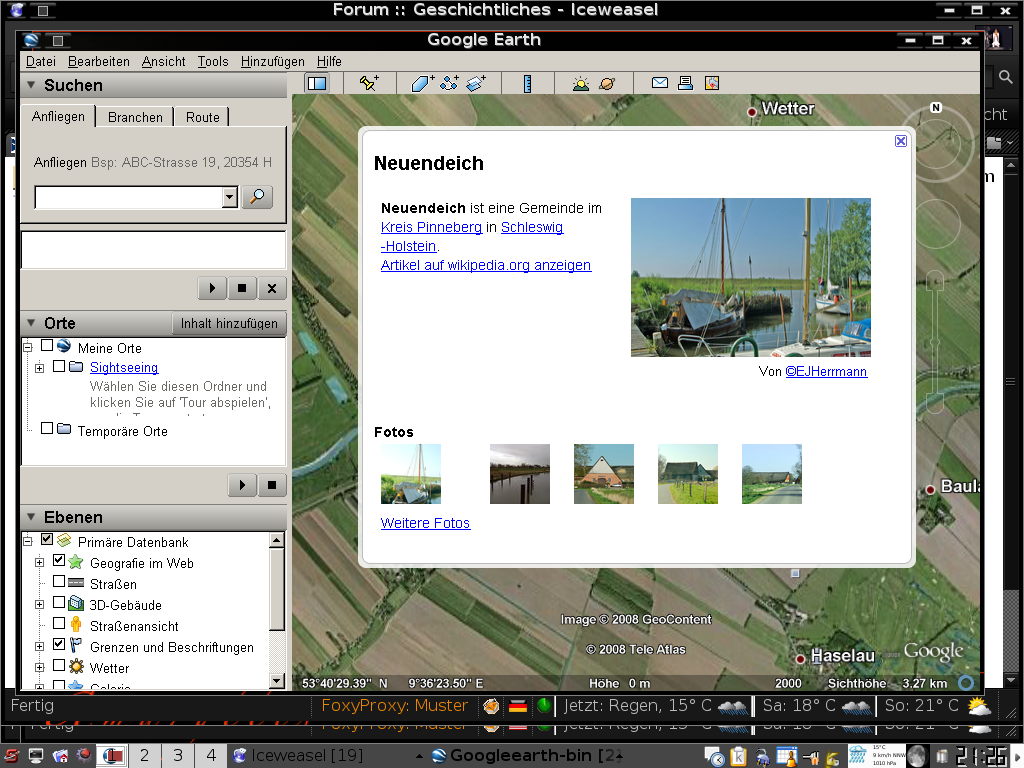Viewport: 1024px width, 768px height.
Task: Expand the Sightseeing folder tree node
Action: point(40,368)
